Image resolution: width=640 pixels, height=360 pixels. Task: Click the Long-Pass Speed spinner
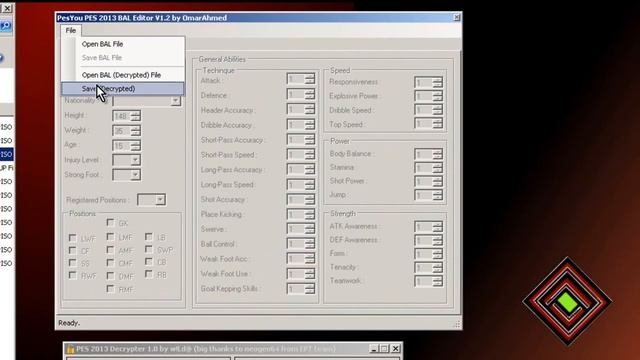[310, 185]
